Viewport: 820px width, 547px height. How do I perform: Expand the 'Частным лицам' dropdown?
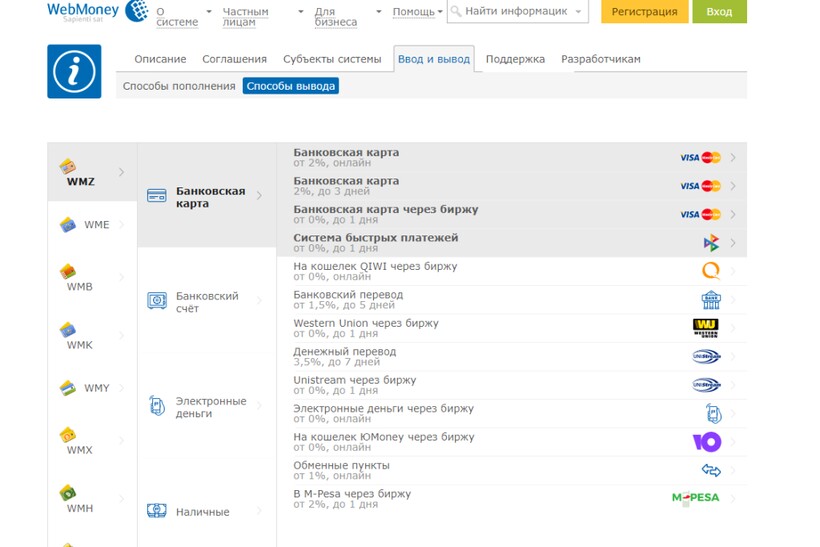coord(245,17)
